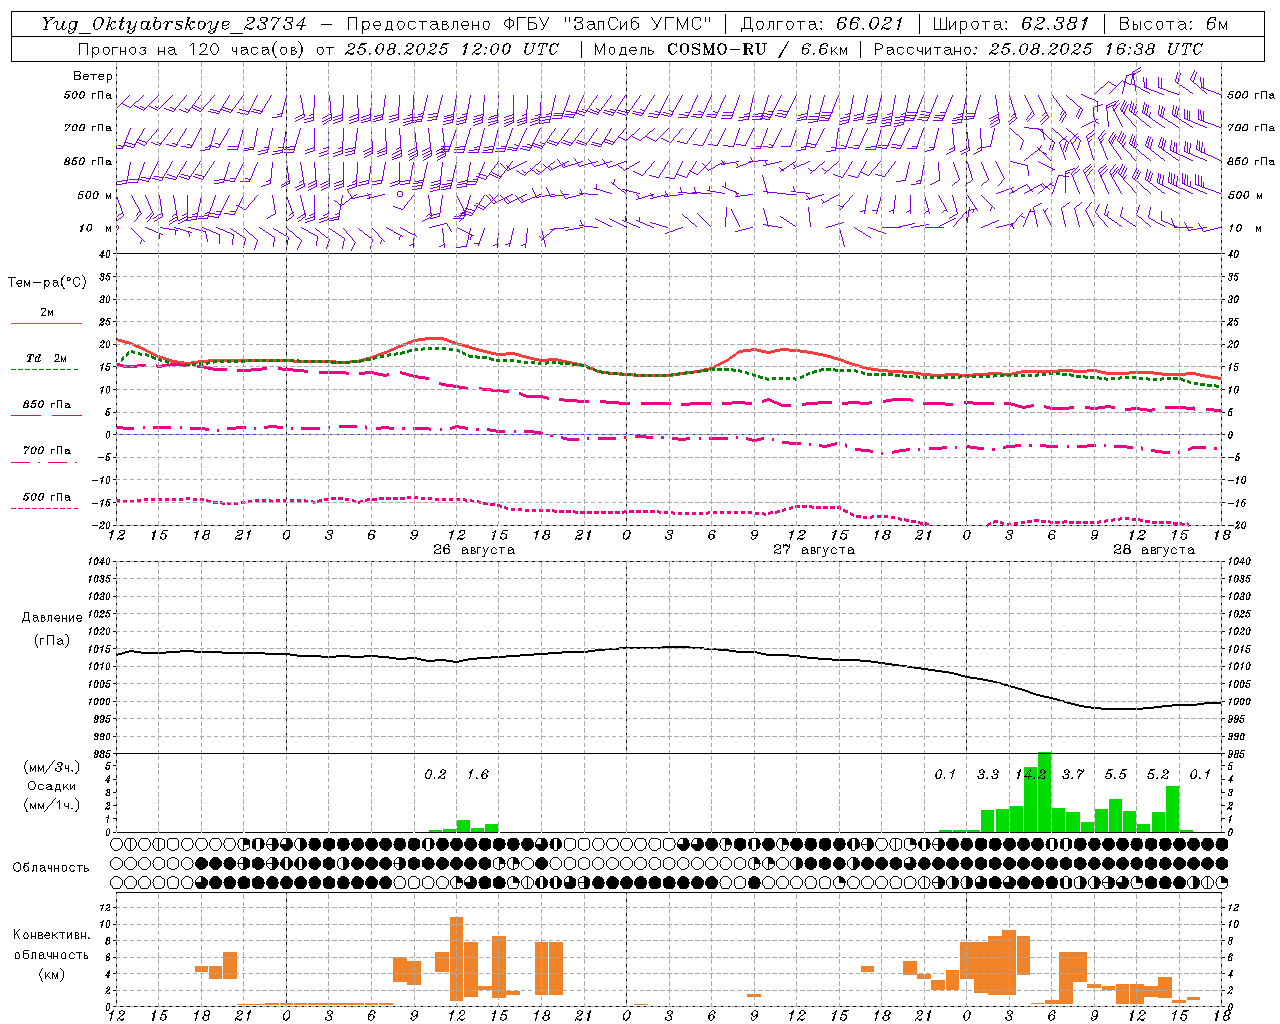The height and width of the screenshot is (1024, 1280).
Task: Click the Конвективн. облачность label
Action: coord(51,944)
